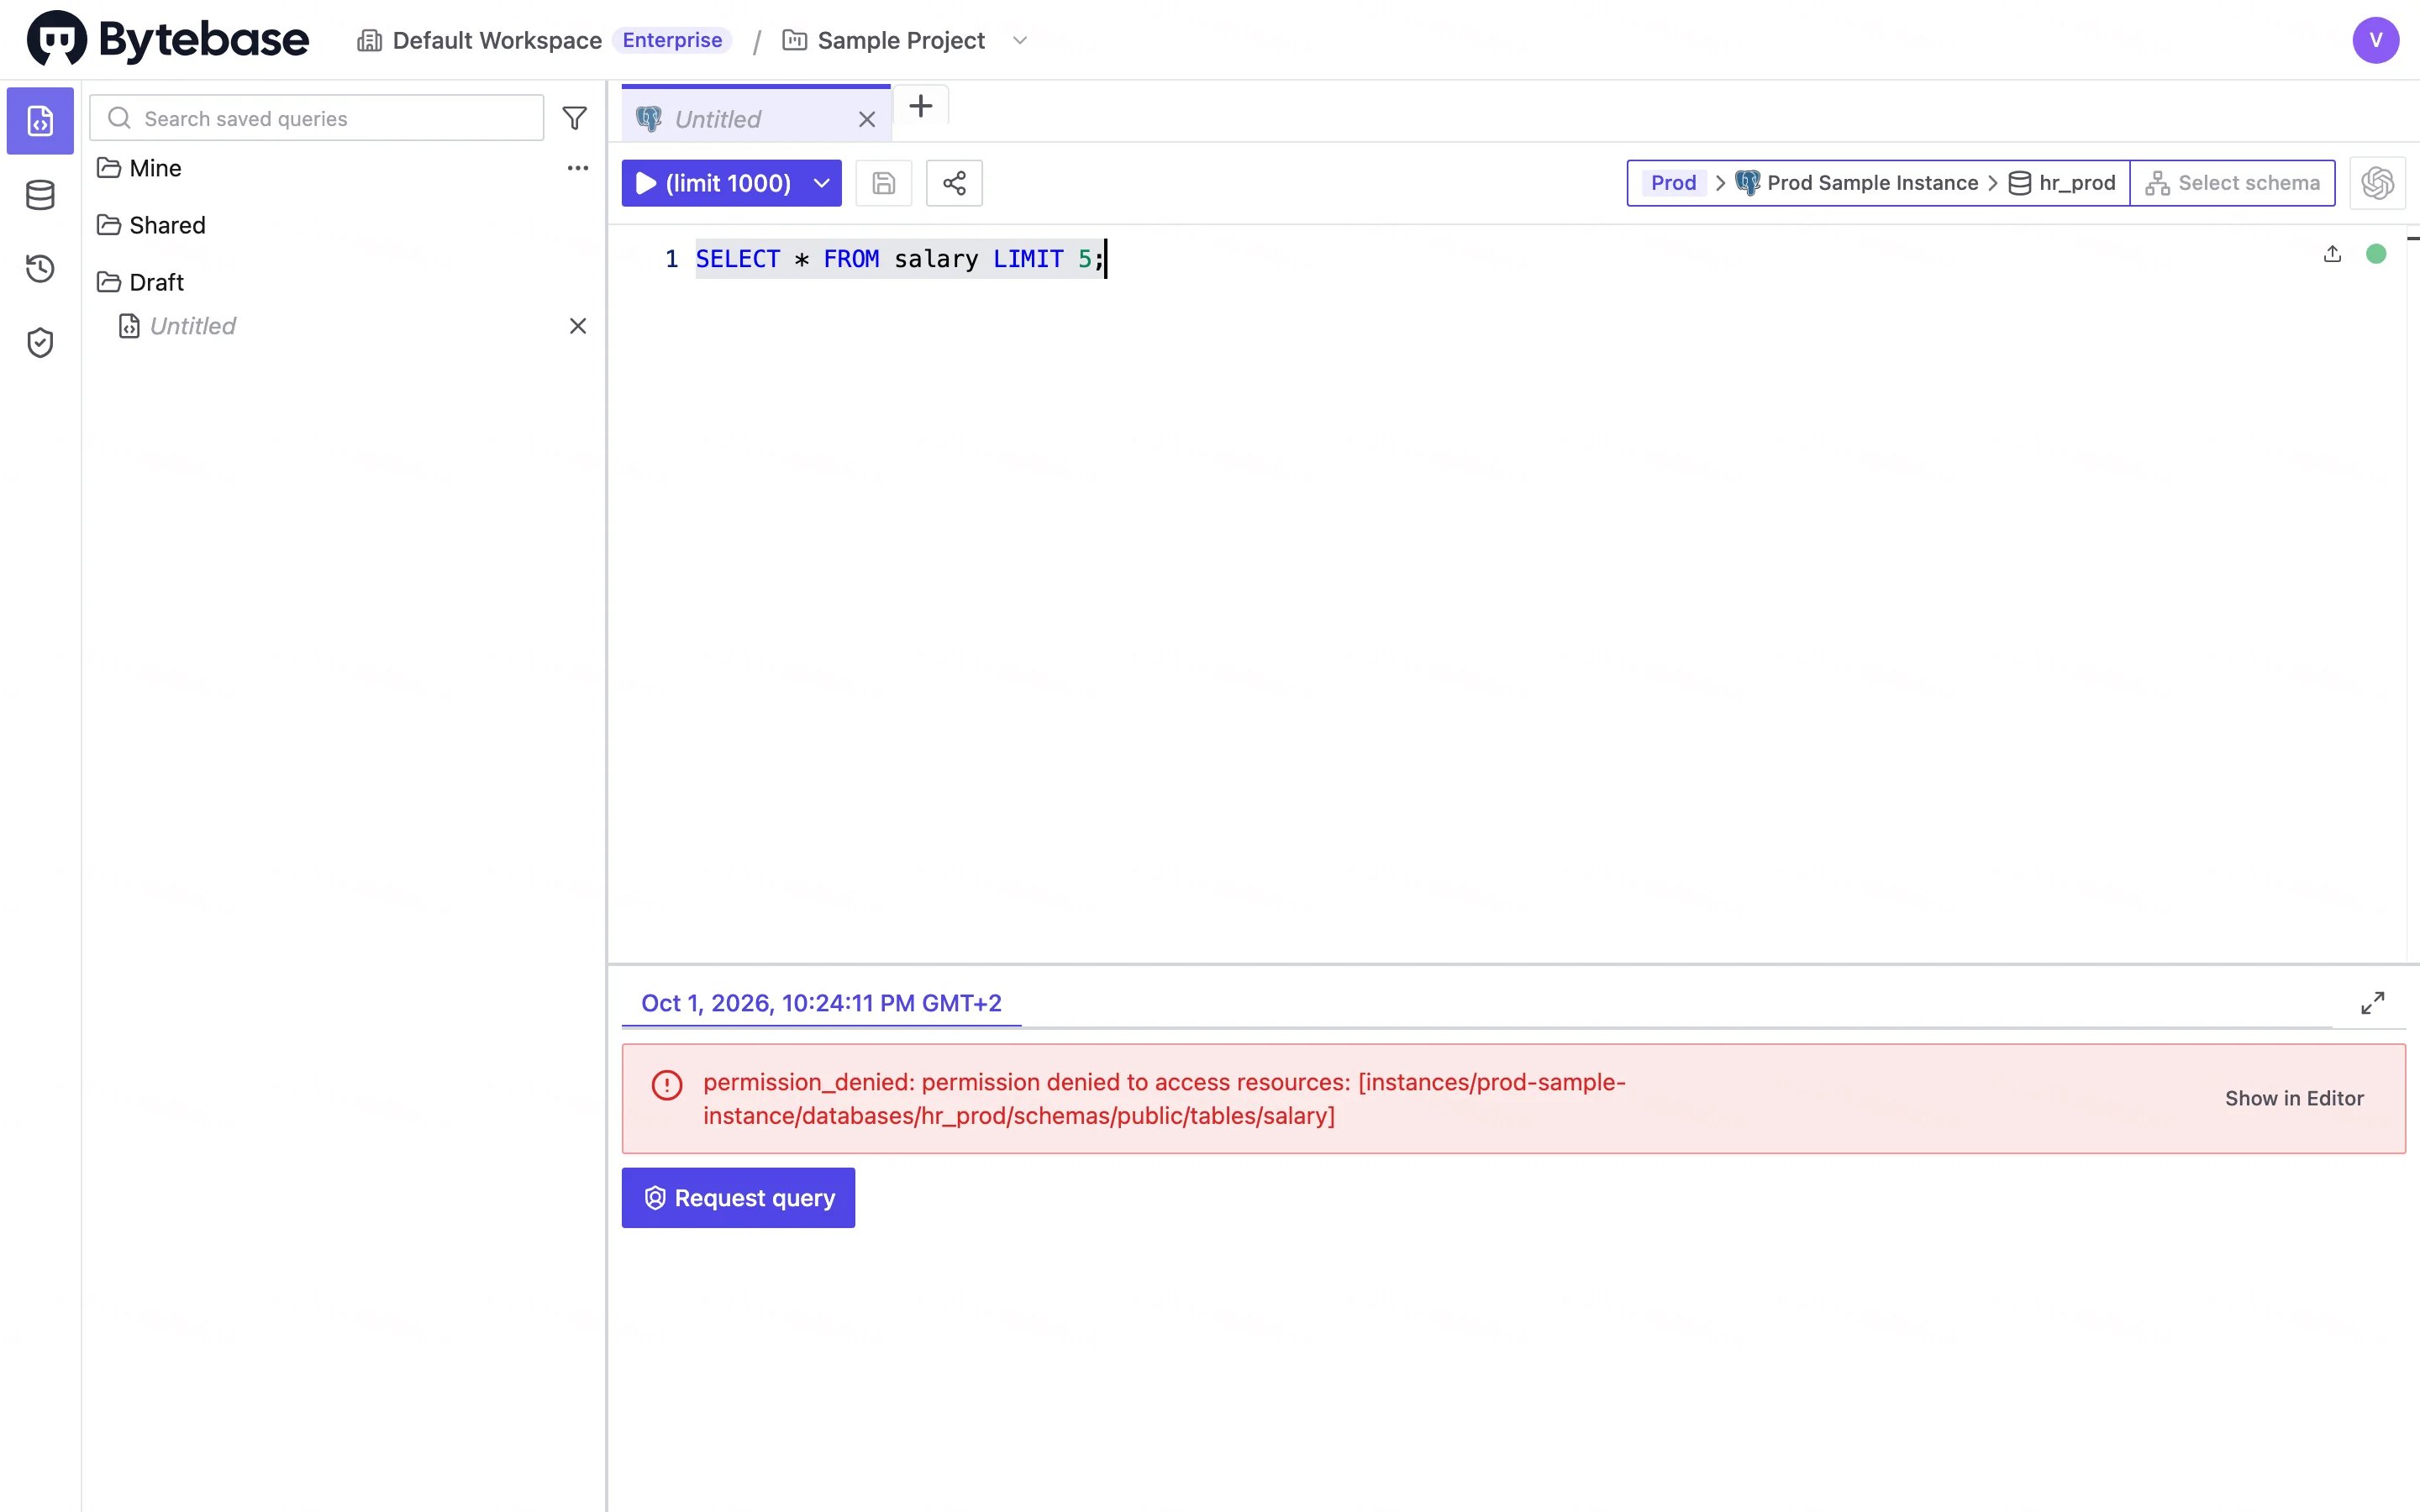Click the upload icon in the editor
The width and height of the screenshot is (2420, 1512).
(x=2332, y=254)
